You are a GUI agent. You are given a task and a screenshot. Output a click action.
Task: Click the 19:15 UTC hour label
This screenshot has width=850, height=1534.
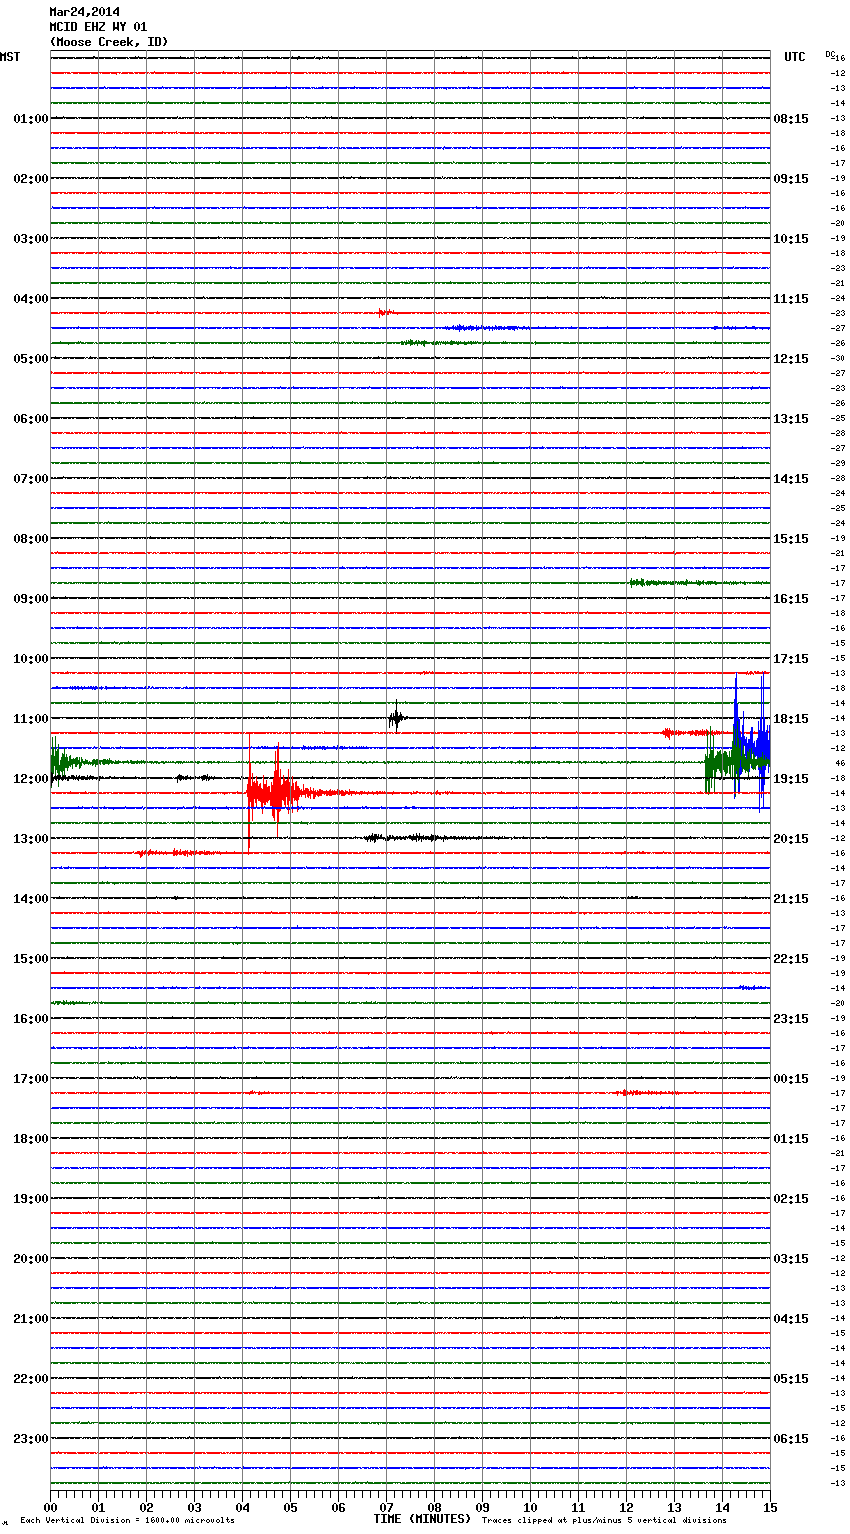click(x=790, y=779)
